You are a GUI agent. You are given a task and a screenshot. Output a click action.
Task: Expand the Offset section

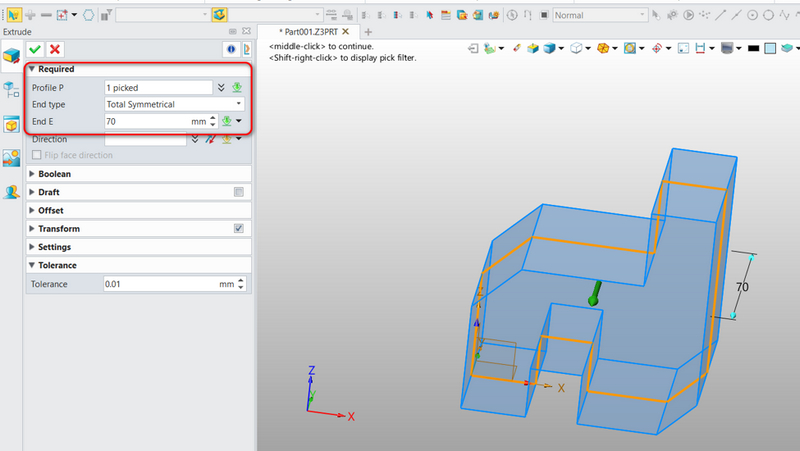[32, 211]
